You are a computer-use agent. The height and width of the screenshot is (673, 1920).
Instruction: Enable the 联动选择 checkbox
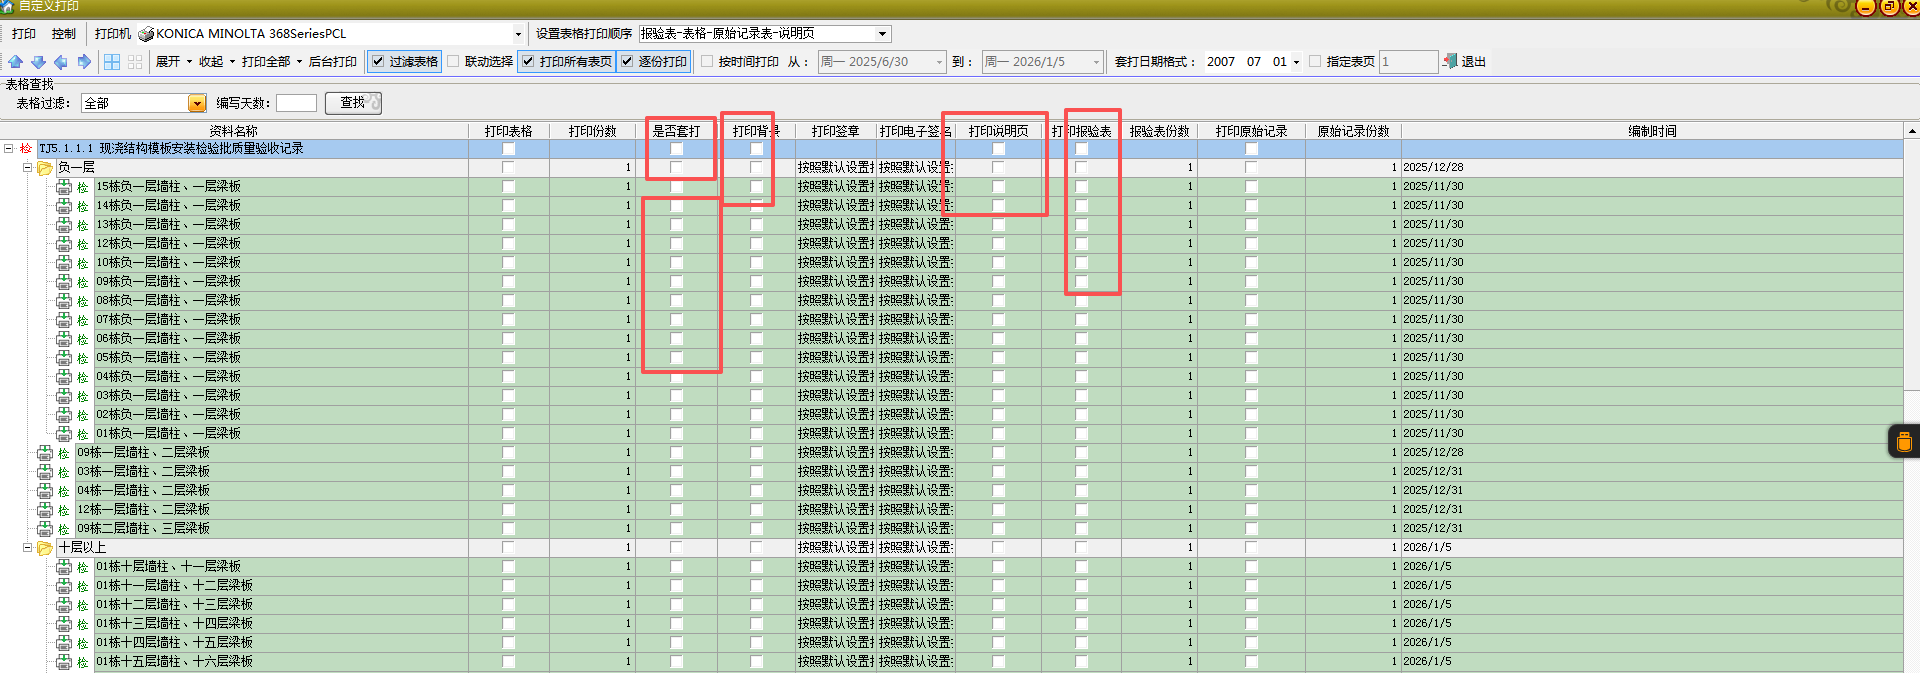[453, 62]
